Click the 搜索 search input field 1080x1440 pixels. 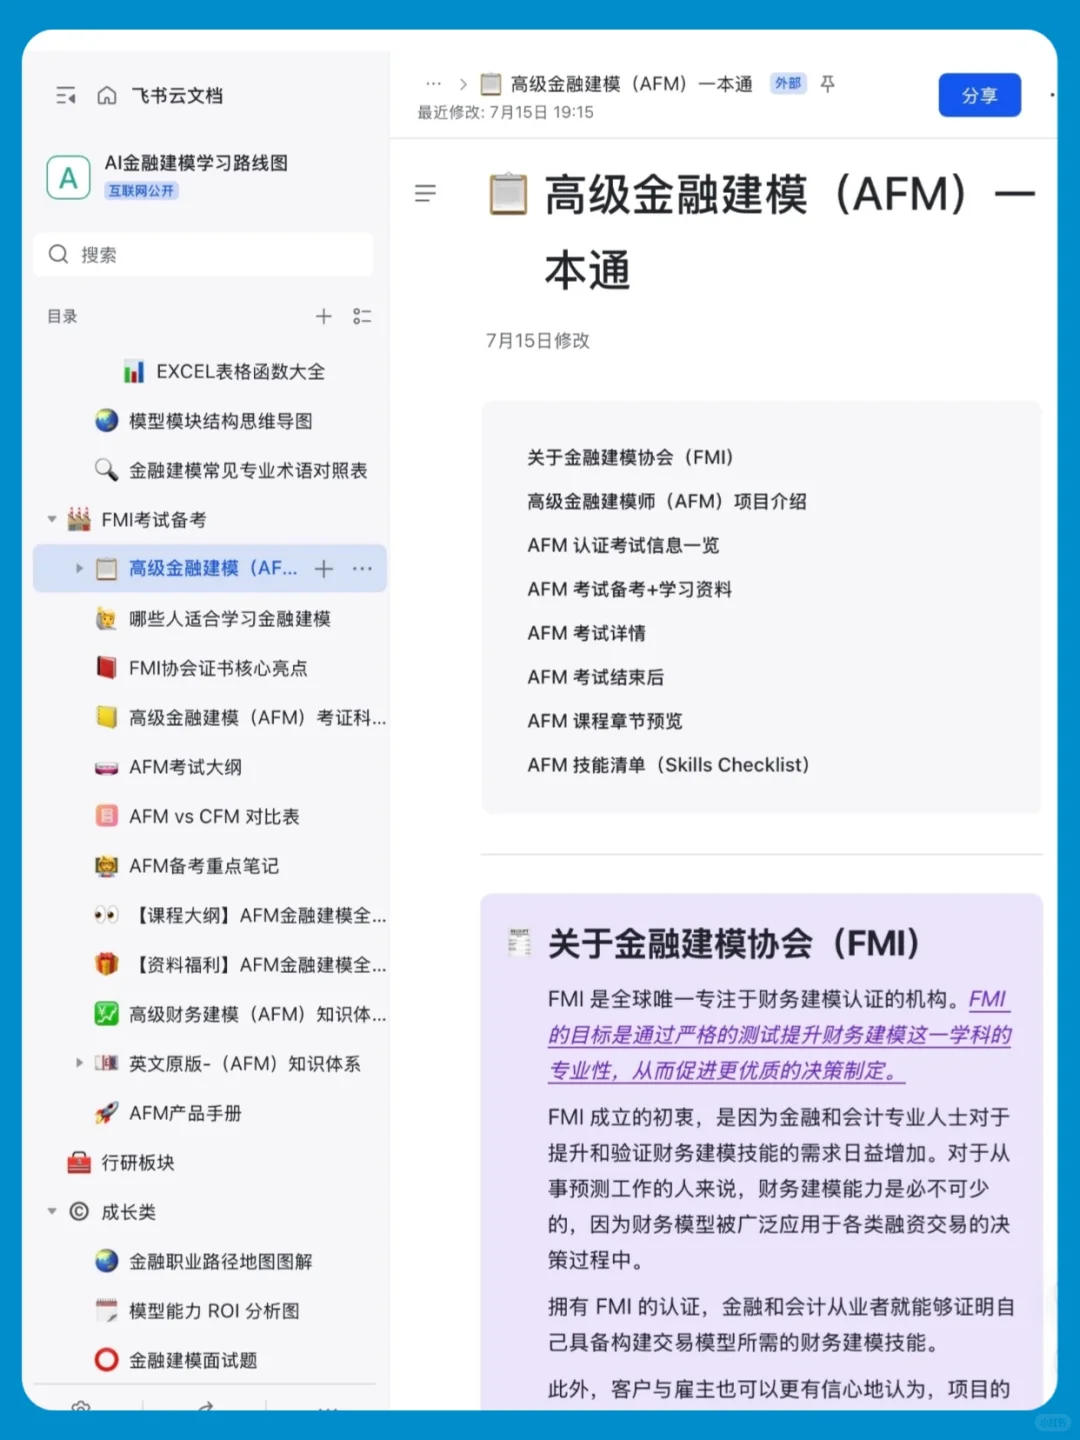pos(203,255)
